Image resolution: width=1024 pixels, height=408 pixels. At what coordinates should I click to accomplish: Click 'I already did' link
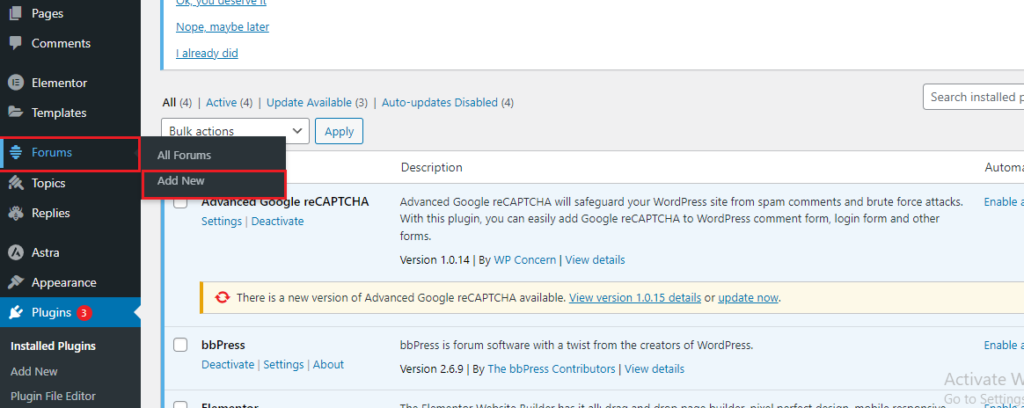207,53
